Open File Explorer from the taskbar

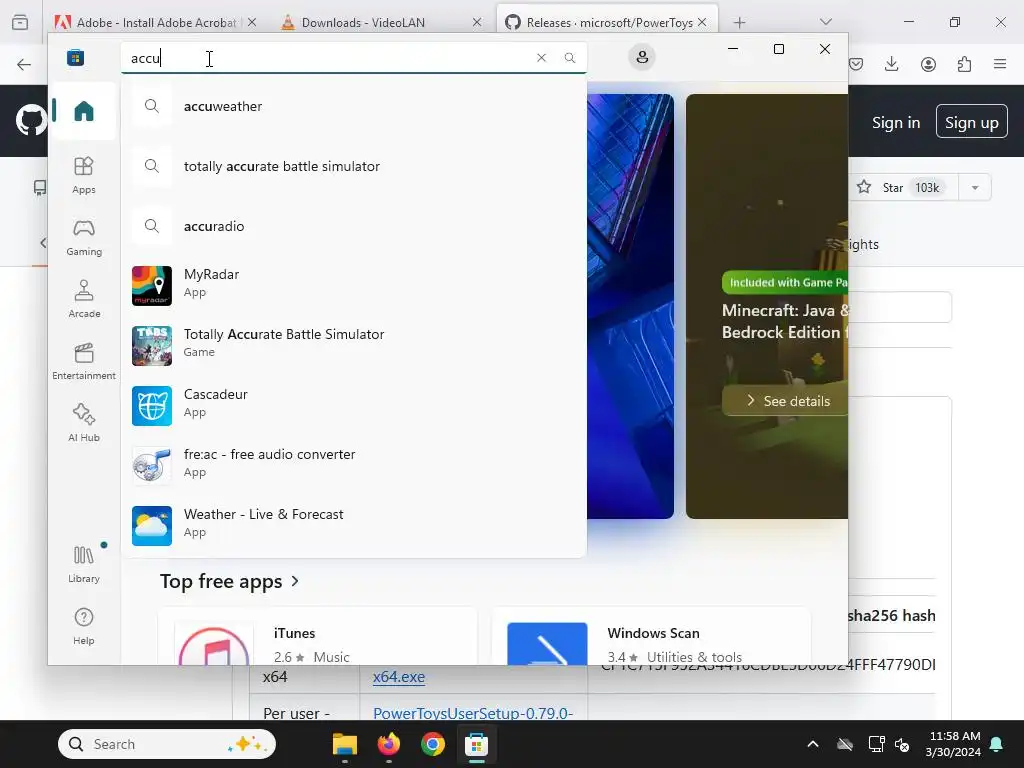coord(345,744)
